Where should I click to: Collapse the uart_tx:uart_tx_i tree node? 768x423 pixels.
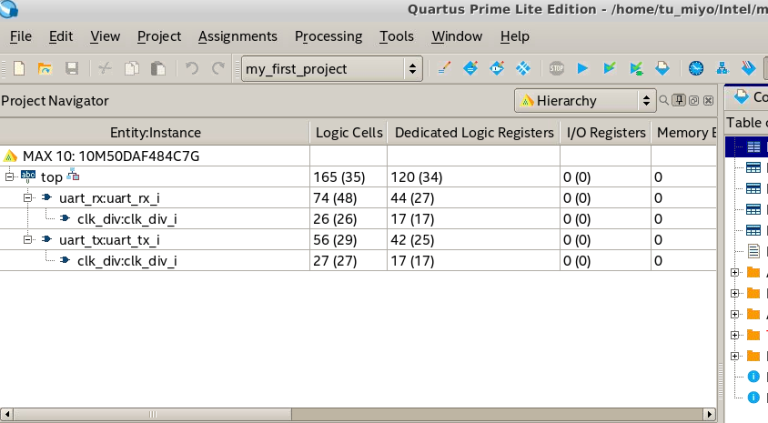(28, 240)
